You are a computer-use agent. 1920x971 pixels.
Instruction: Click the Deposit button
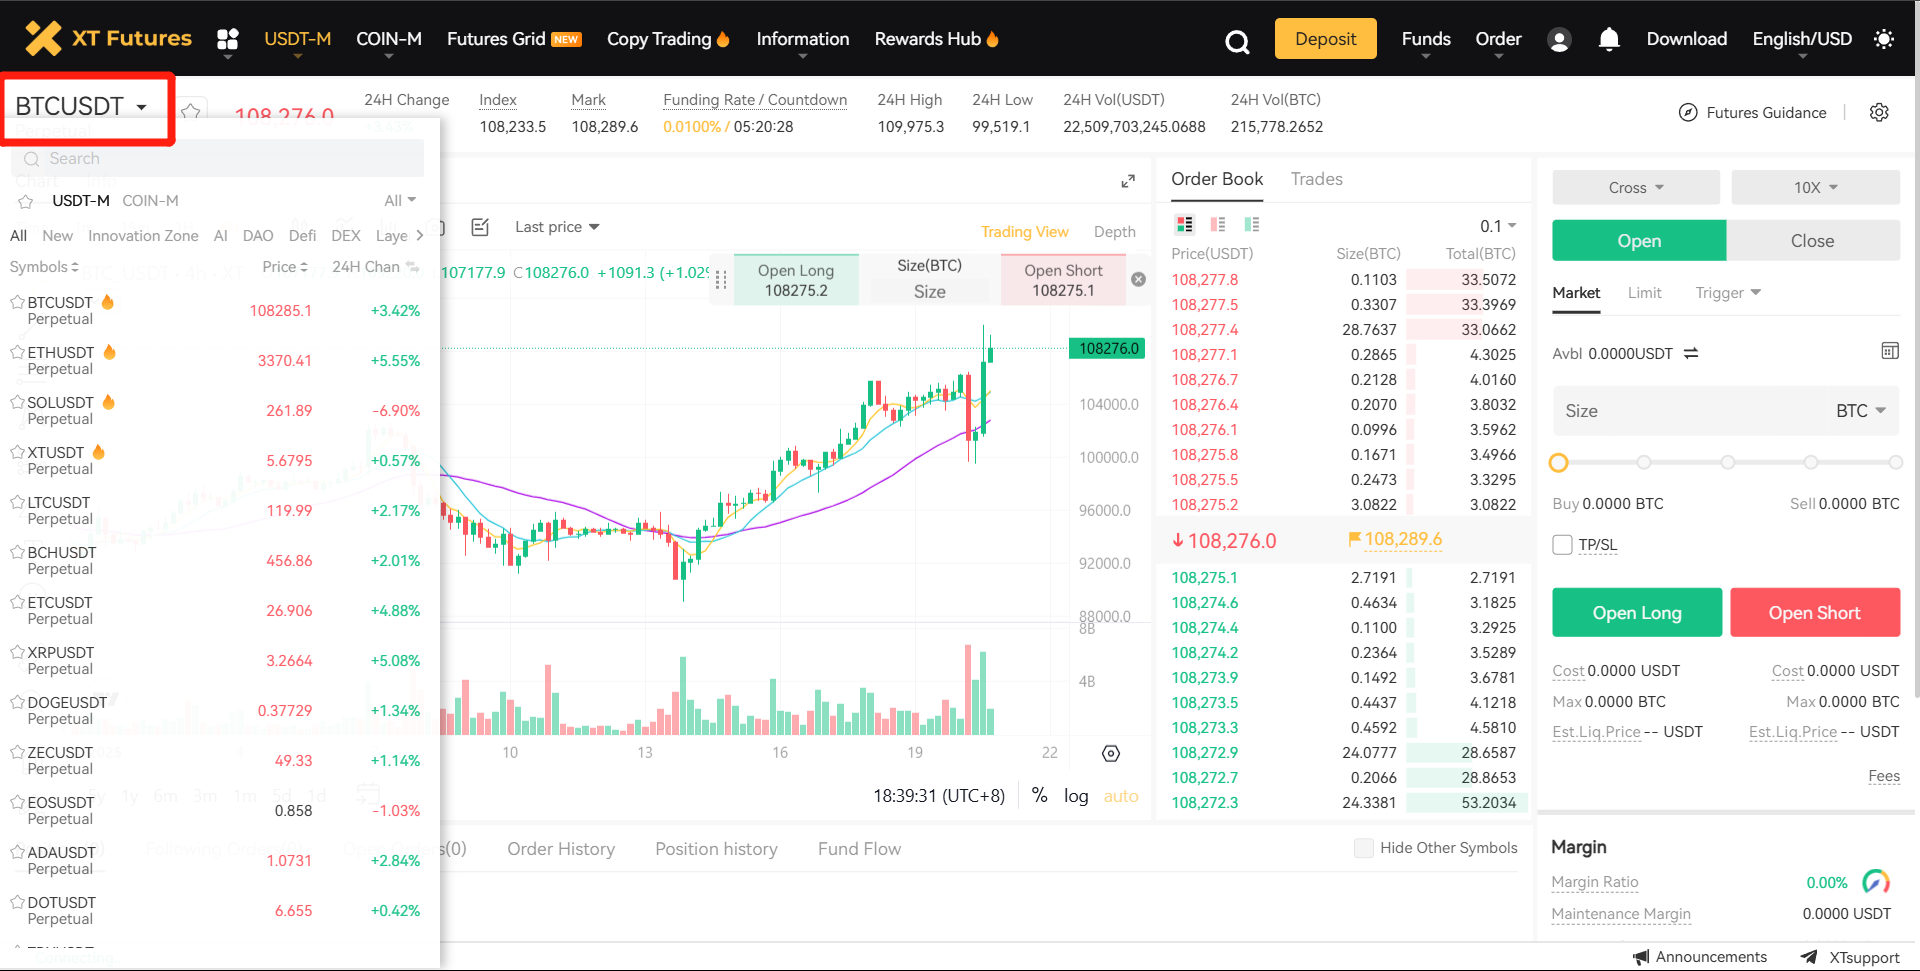[x=1325, y=39]
